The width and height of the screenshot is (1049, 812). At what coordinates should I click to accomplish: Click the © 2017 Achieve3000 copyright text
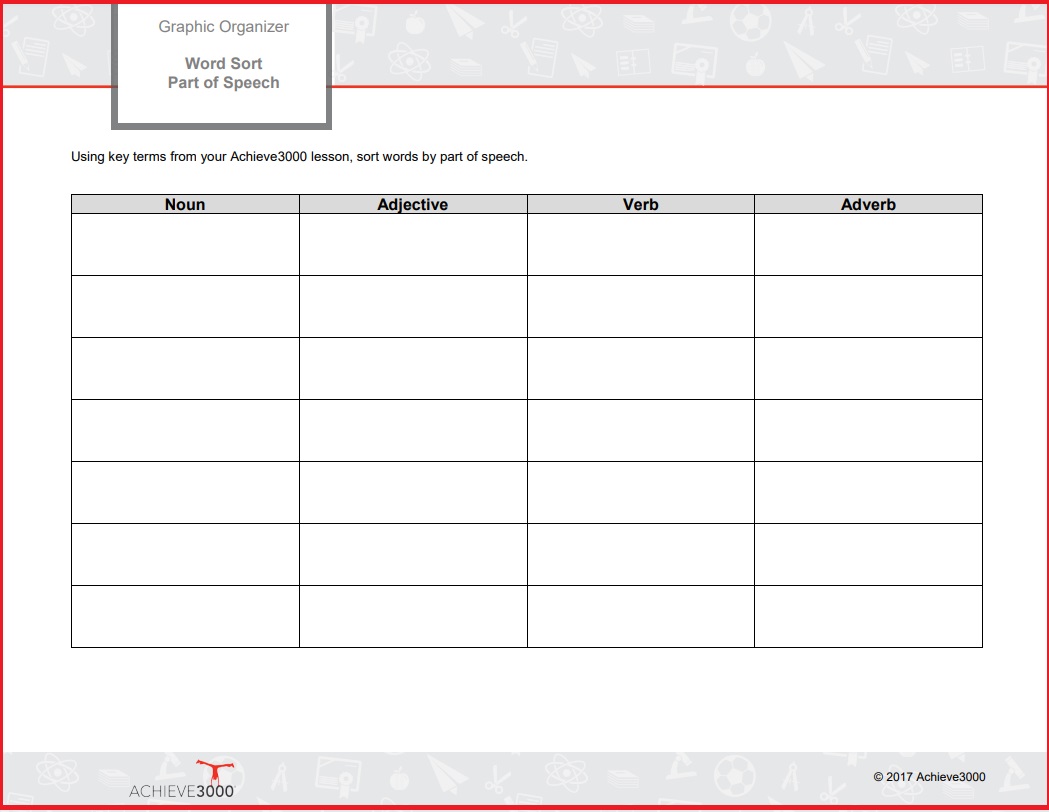tap(929, 777)
